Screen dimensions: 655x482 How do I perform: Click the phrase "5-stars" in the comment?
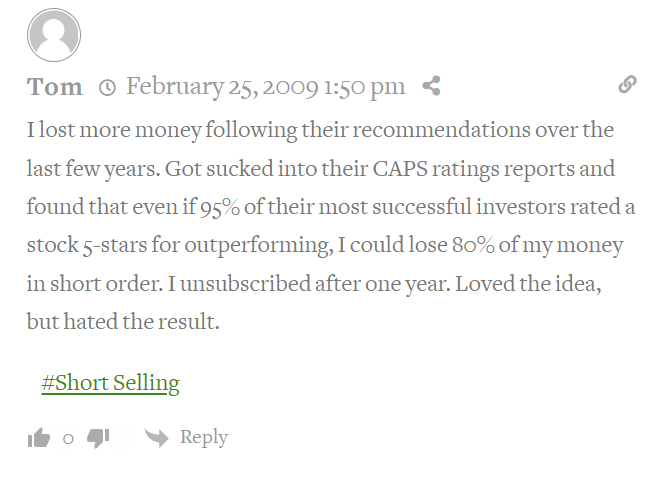115,245
